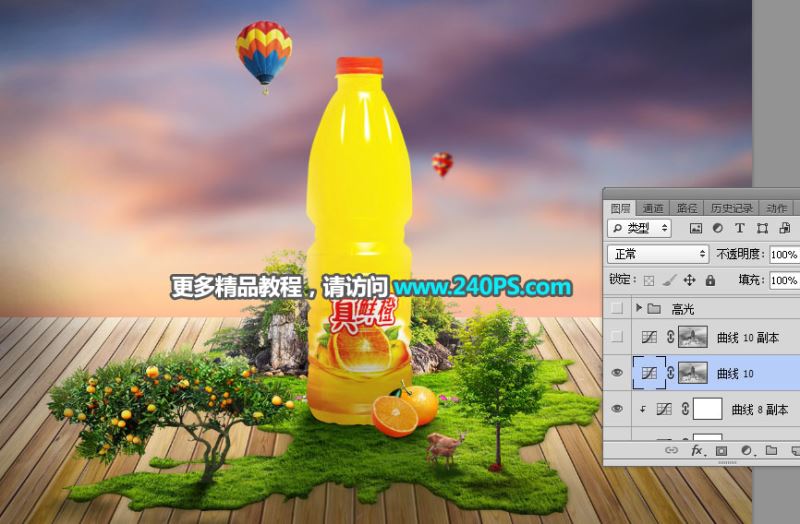Screen dimensions: 800x524
Task: Filter layers by type (T) icon
Action: pyautogui.click(x=740, y=228)
